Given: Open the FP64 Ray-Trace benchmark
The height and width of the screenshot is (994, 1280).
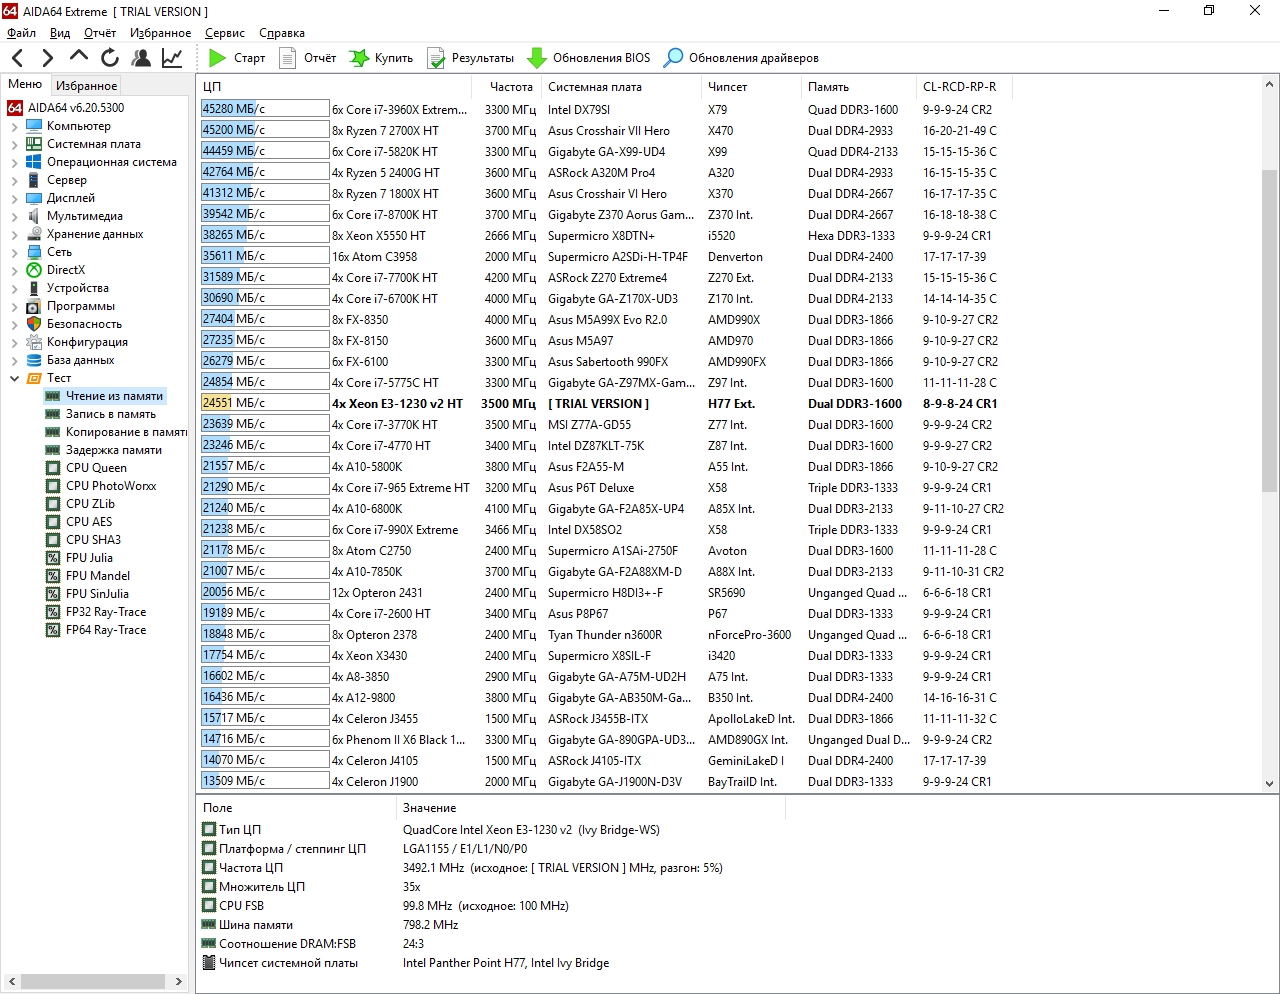Looking at the screenshot, I should click(106, 630).
